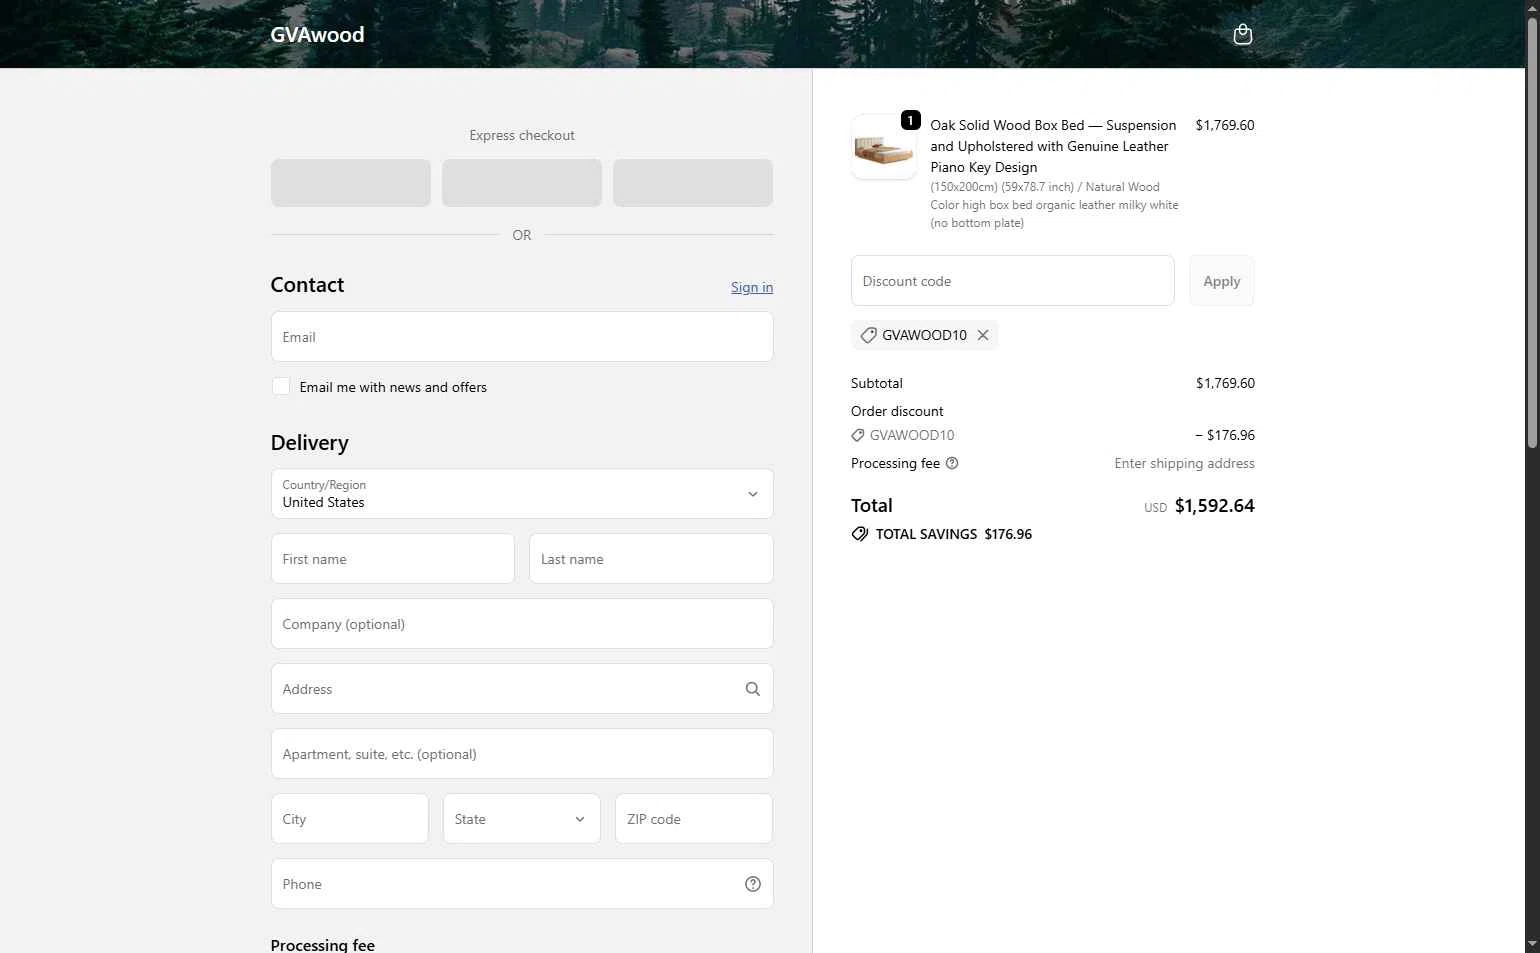The width and height of the screenshot is (1540, 953).
Task: Click the Oak Solid Wood Box Bed title
Action: (x=1053, y=146)
